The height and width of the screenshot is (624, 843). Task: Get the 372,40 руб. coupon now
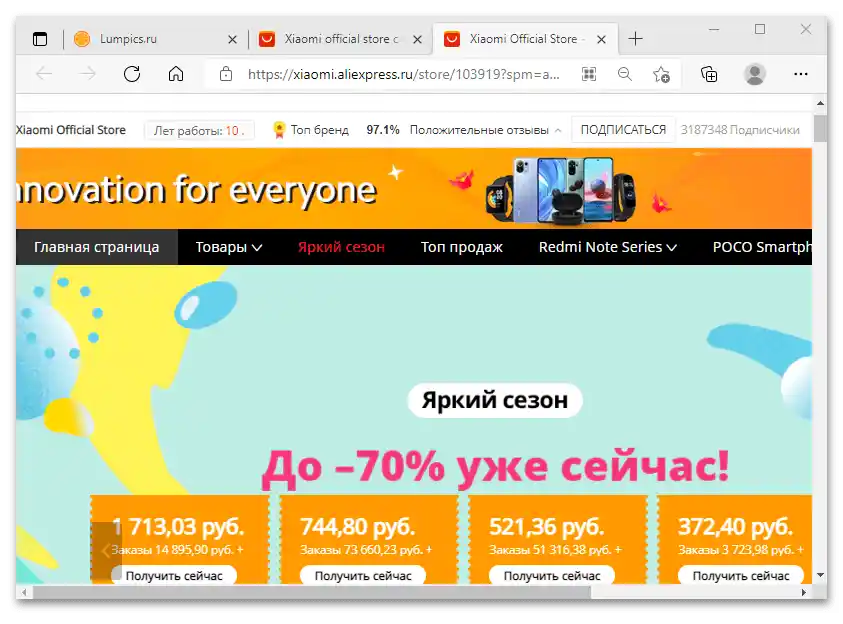coord(741,576)
